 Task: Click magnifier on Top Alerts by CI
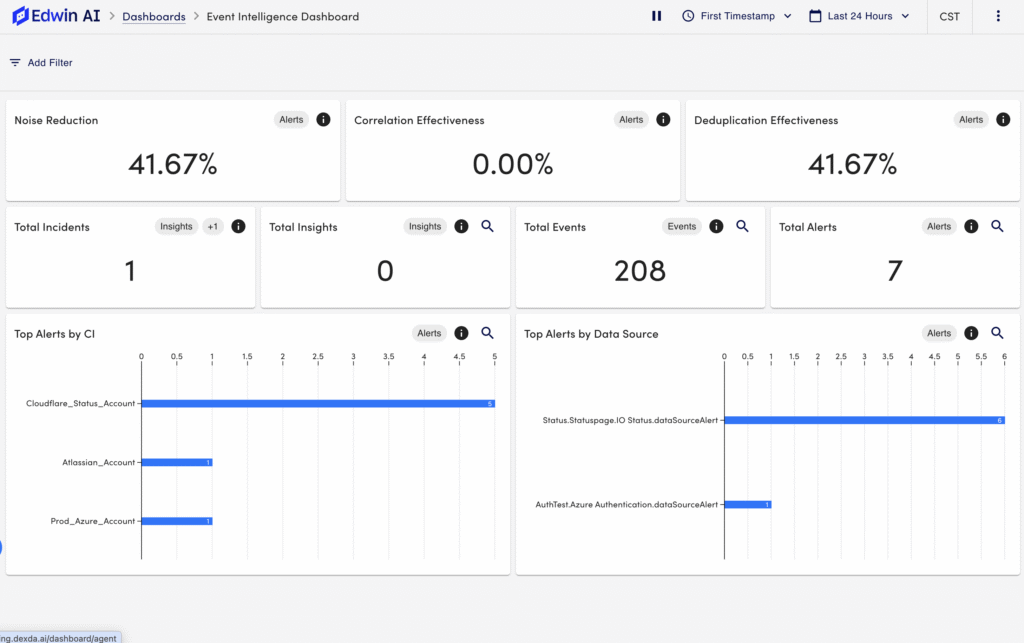click(488, 333)
